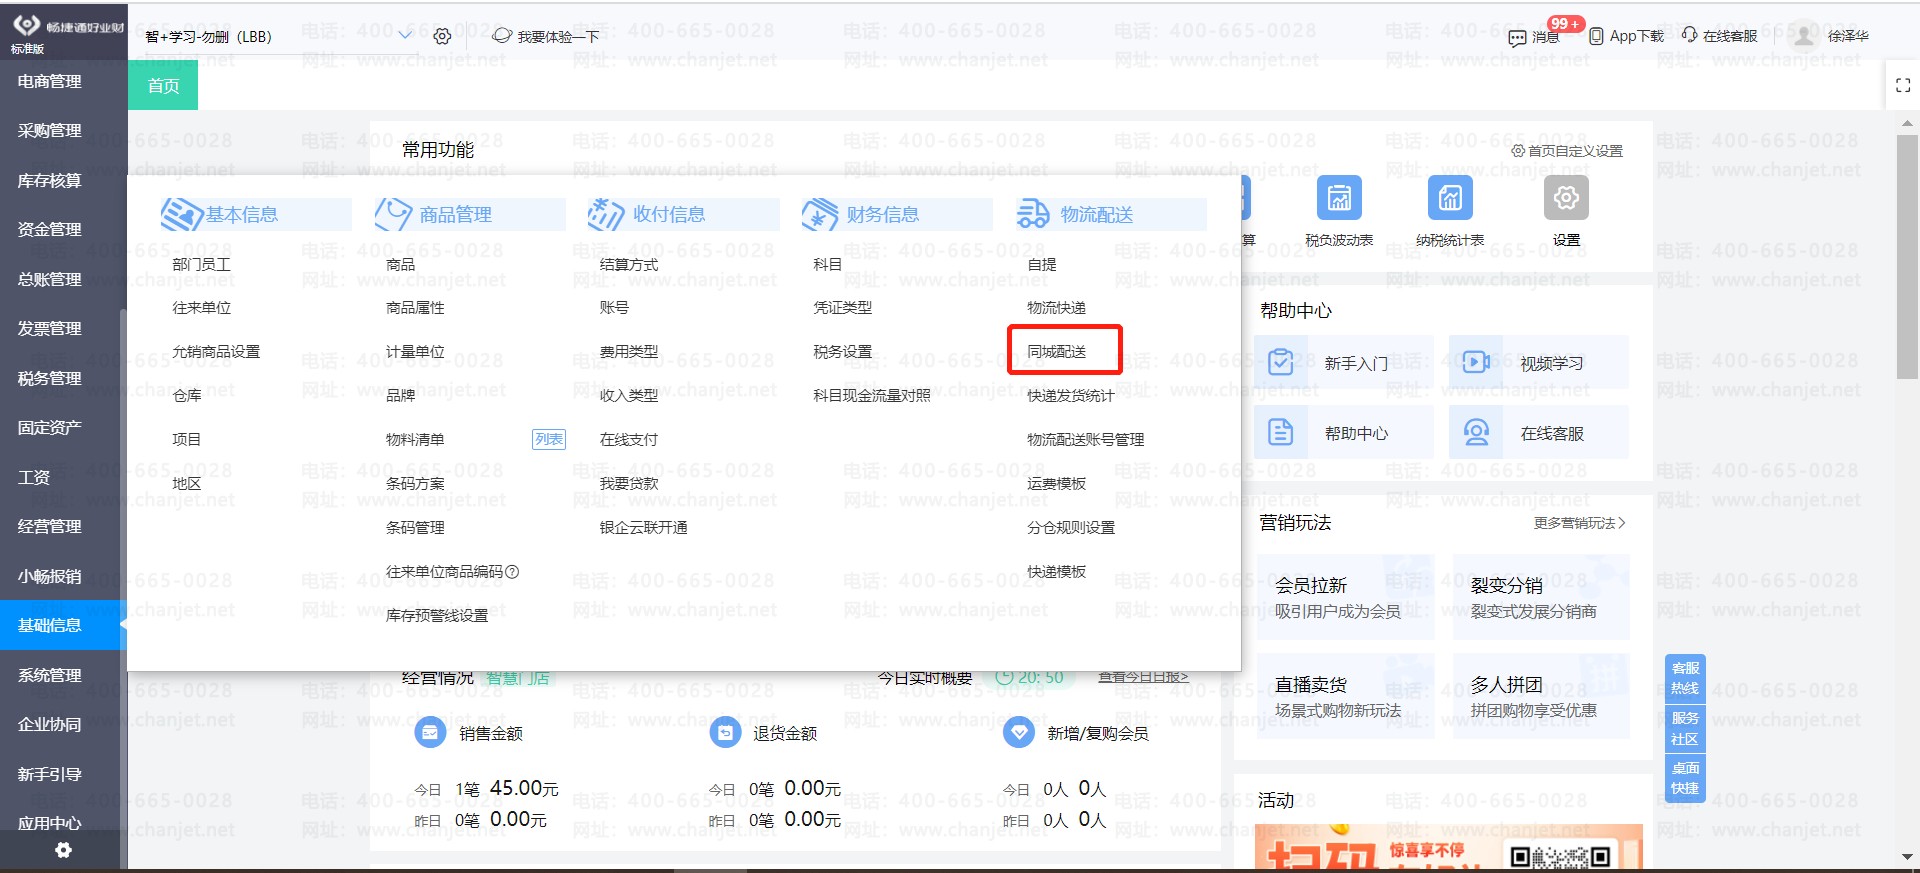Click the 销售金额 icon
The image size is (1920, 873).
tap(430, 733)
